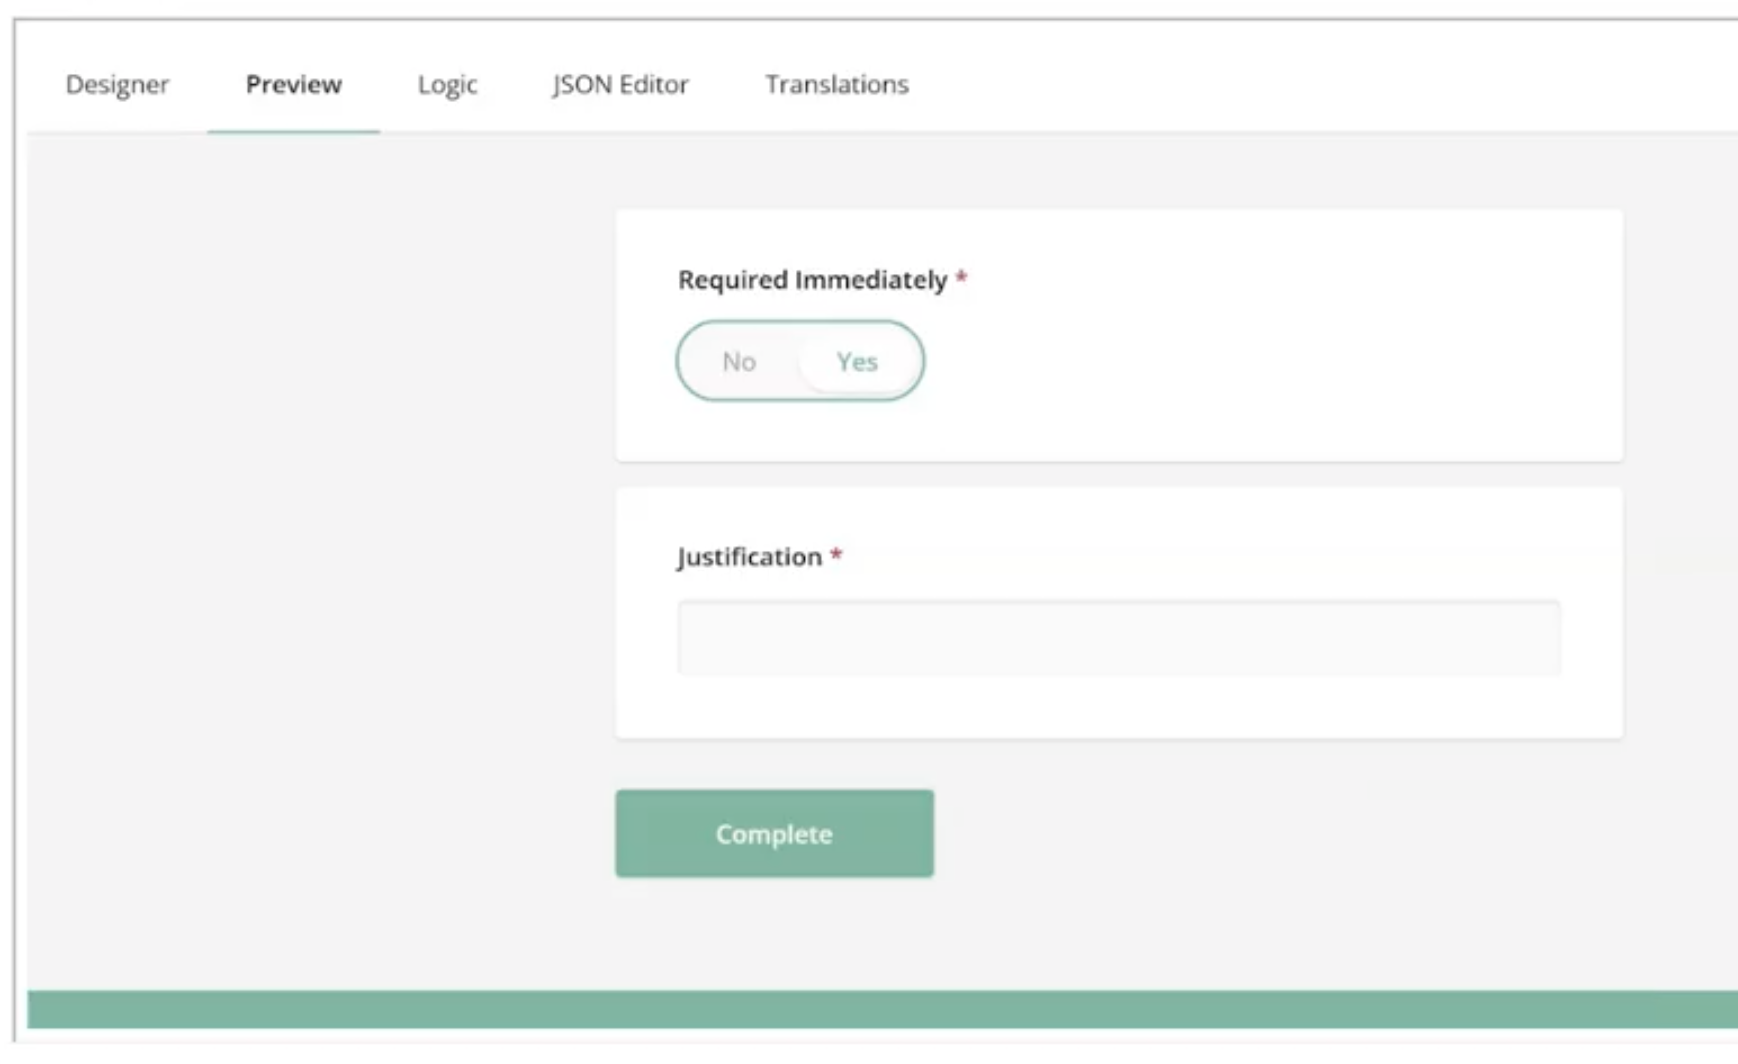The height and width of the screenshot is (1064, 1738).
Task: Choose Yes for Required Immediately
Action: pyautogui.click(x=857, y=362)
